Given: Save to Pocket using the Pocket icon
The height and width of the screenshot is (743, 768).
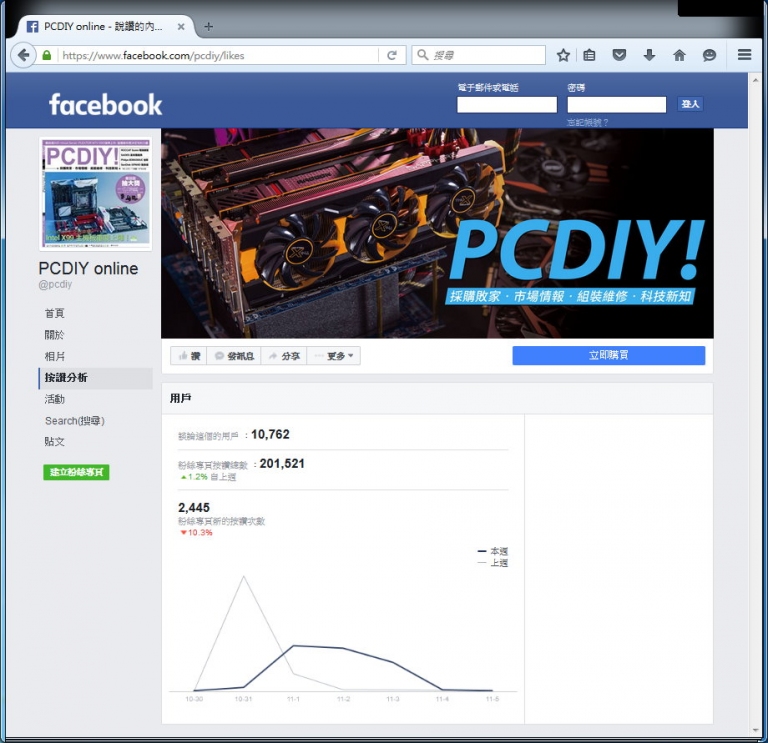Looking at the screenshot, I should pyautogui.click(x=619, y=55).
